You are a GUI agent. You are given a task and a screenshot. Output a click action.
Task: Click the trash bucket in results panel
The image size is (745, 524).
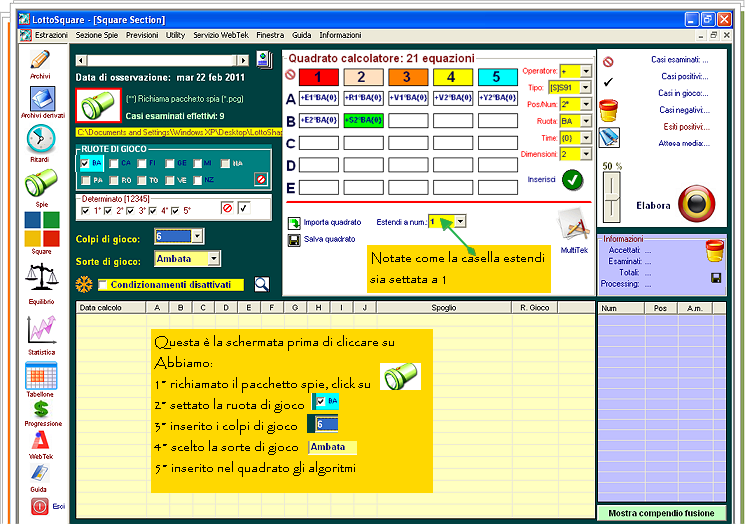click(608, 111)
